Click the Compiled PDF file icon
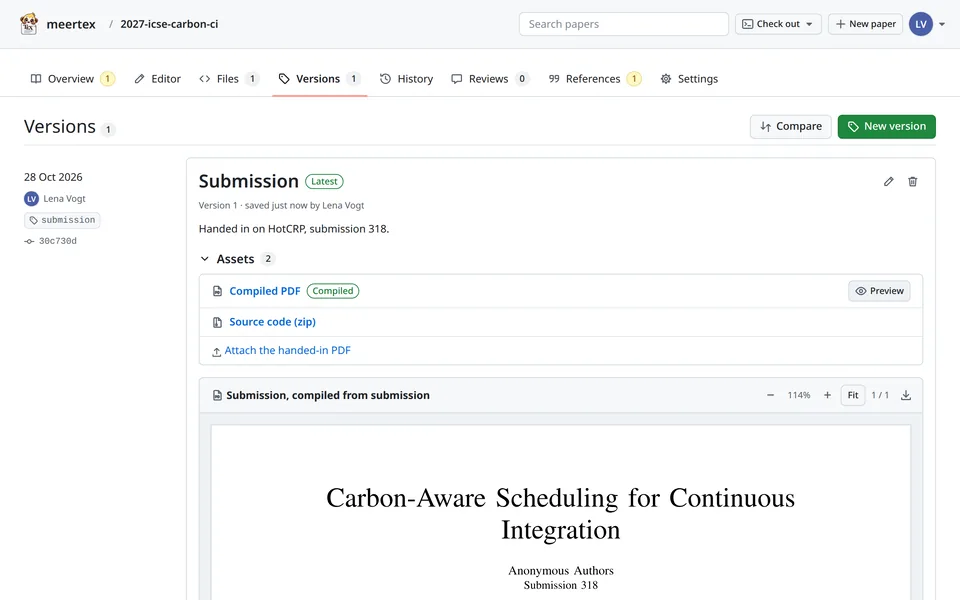The width and height of the screenshot is (960, 600). coord(217,291)
